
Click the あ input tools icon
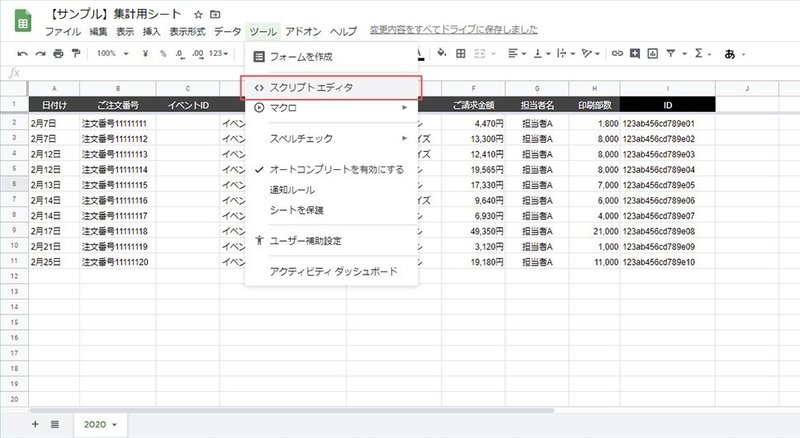(x=730, y=54)
